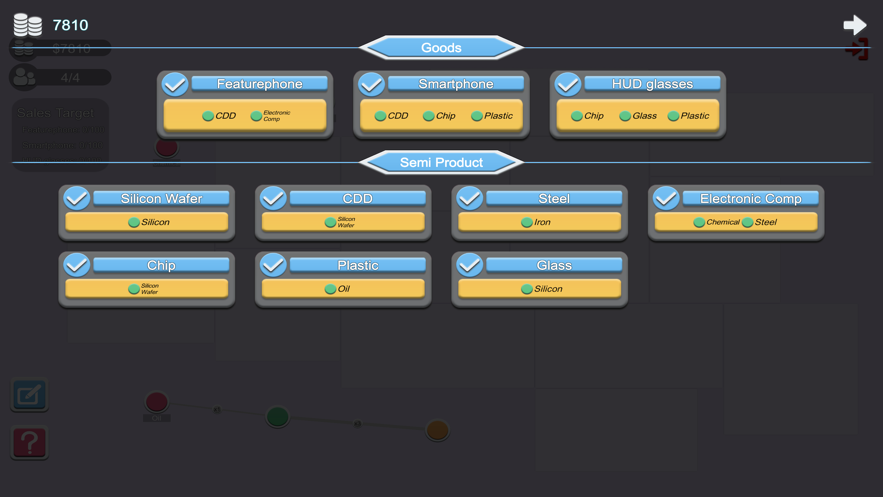Viewport: 883px width, 497px height.
Task: Select the Goods section header
Action: (x=441, y=47)
